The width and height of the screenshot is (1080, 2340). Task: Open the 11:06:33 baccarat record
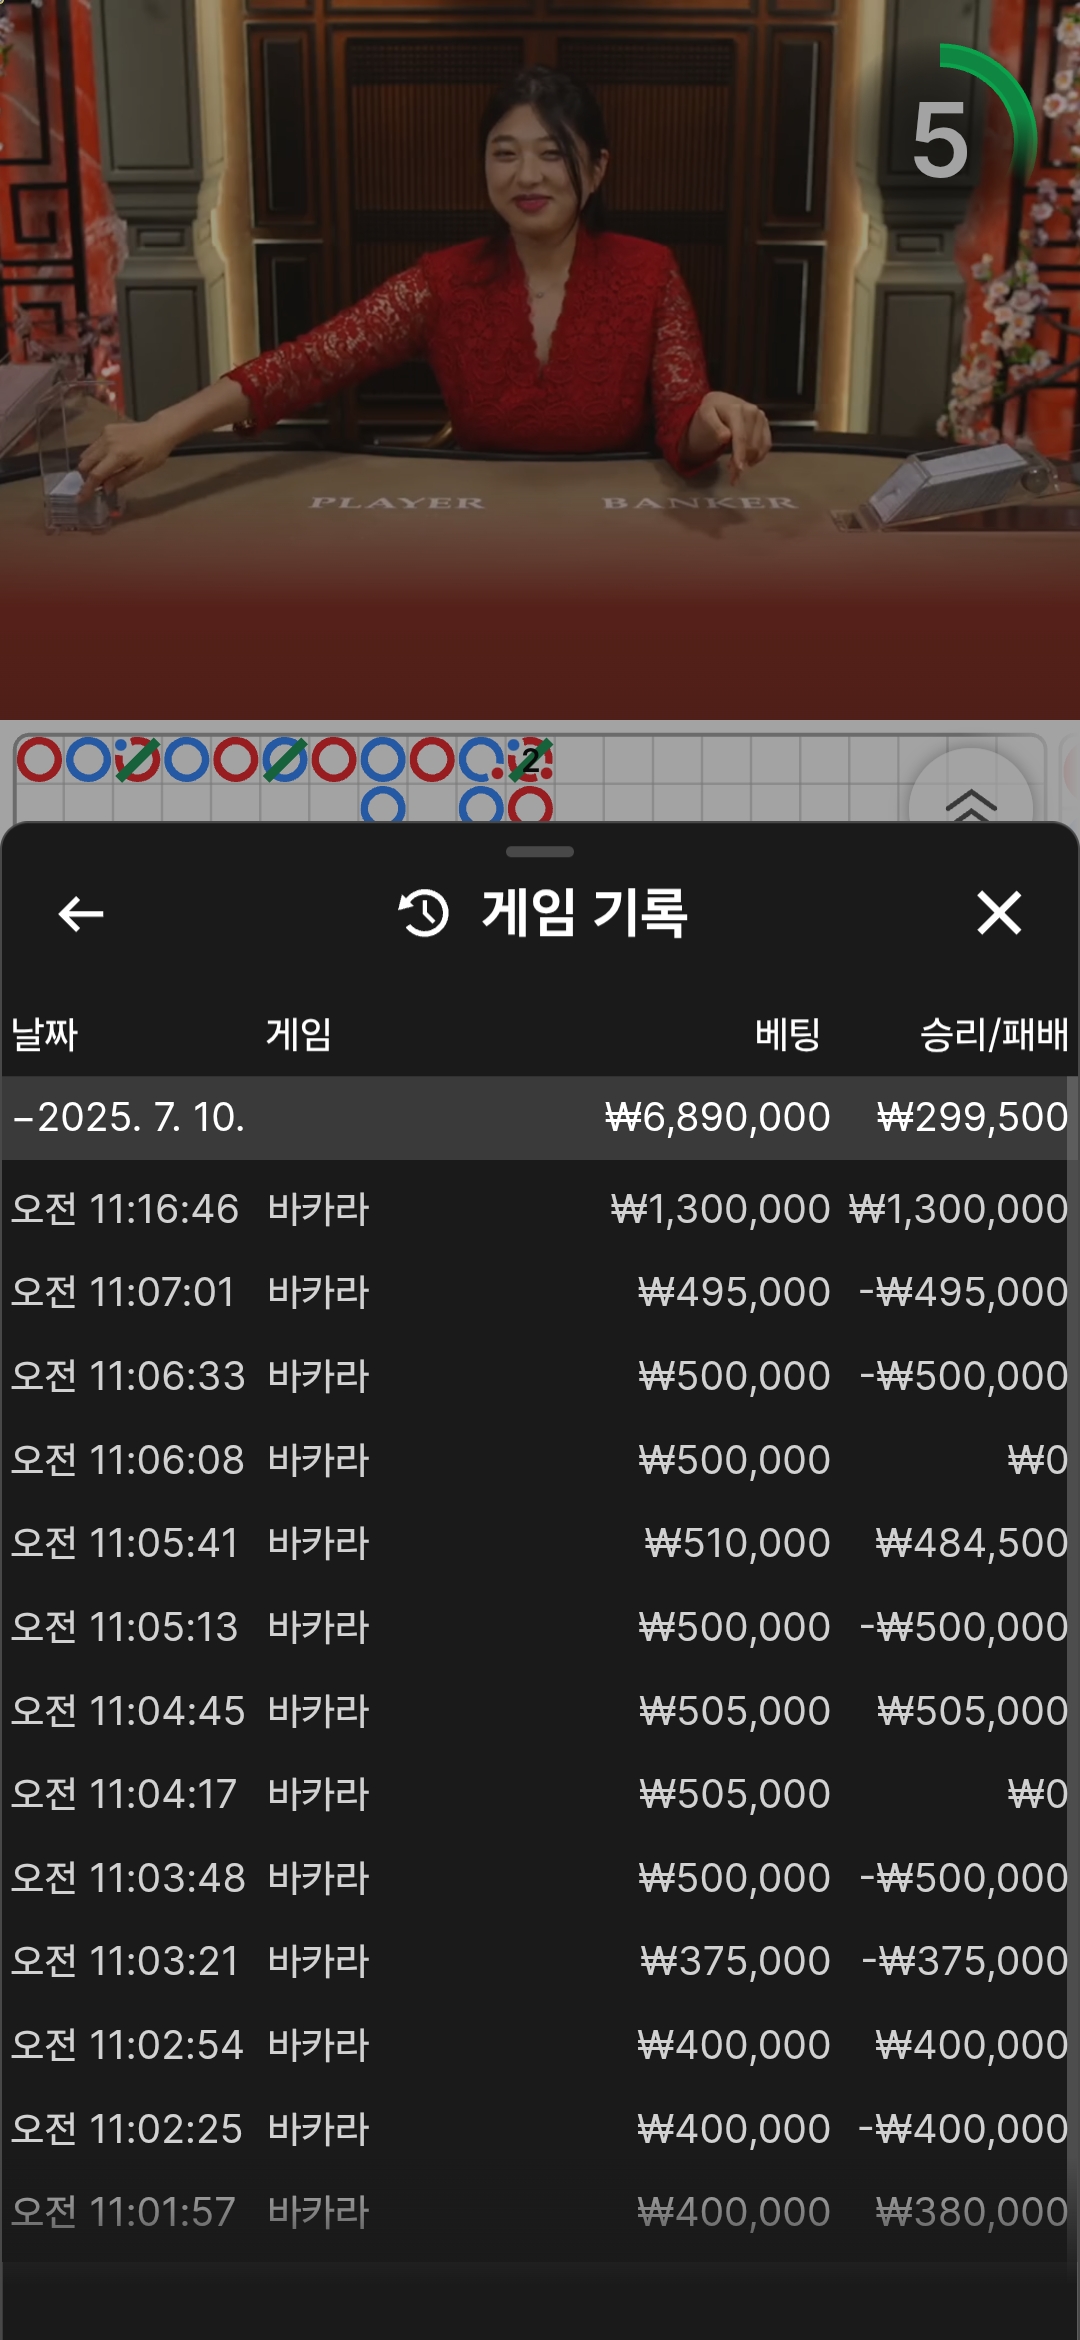(540, 1376)
